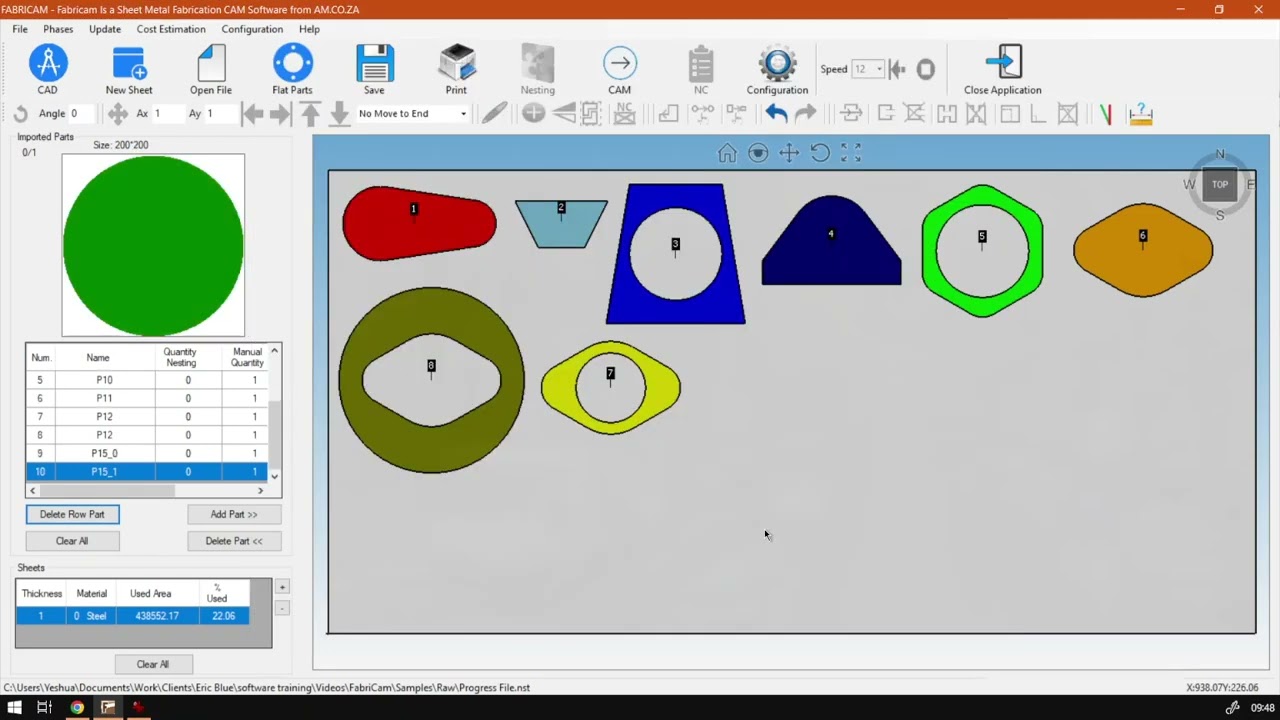Open the Configuration menu in menu bar

(252, 29)
